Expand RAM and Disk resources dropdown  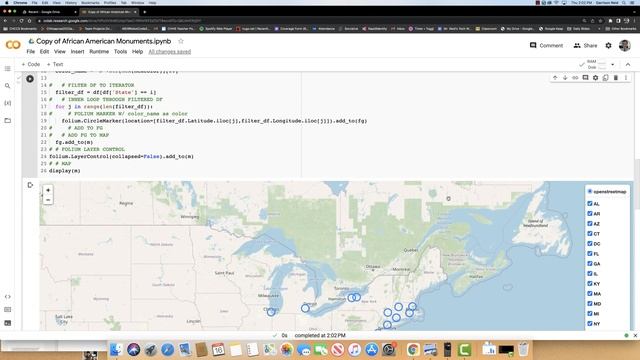[x=613, y=64]
